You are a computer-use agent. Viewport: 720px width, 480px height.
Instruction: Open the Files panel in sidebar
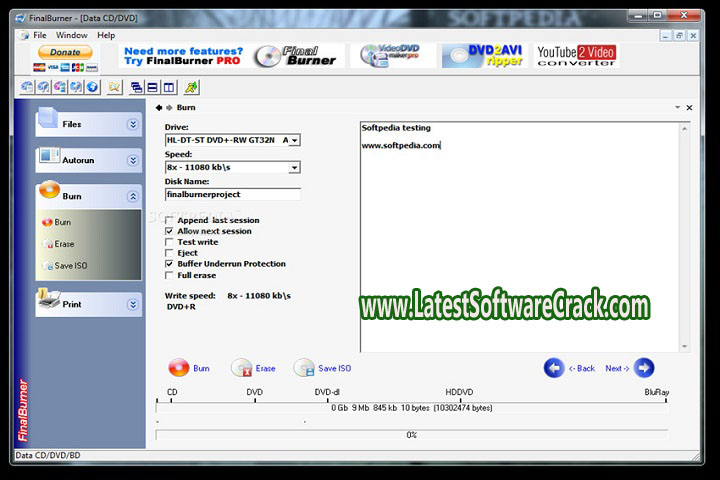coord(88,124)
